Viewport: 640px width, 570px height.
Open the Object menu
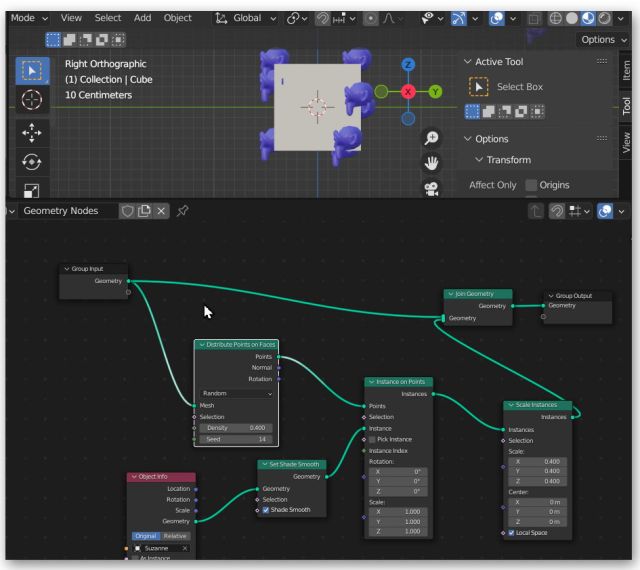tap(178, 18)
